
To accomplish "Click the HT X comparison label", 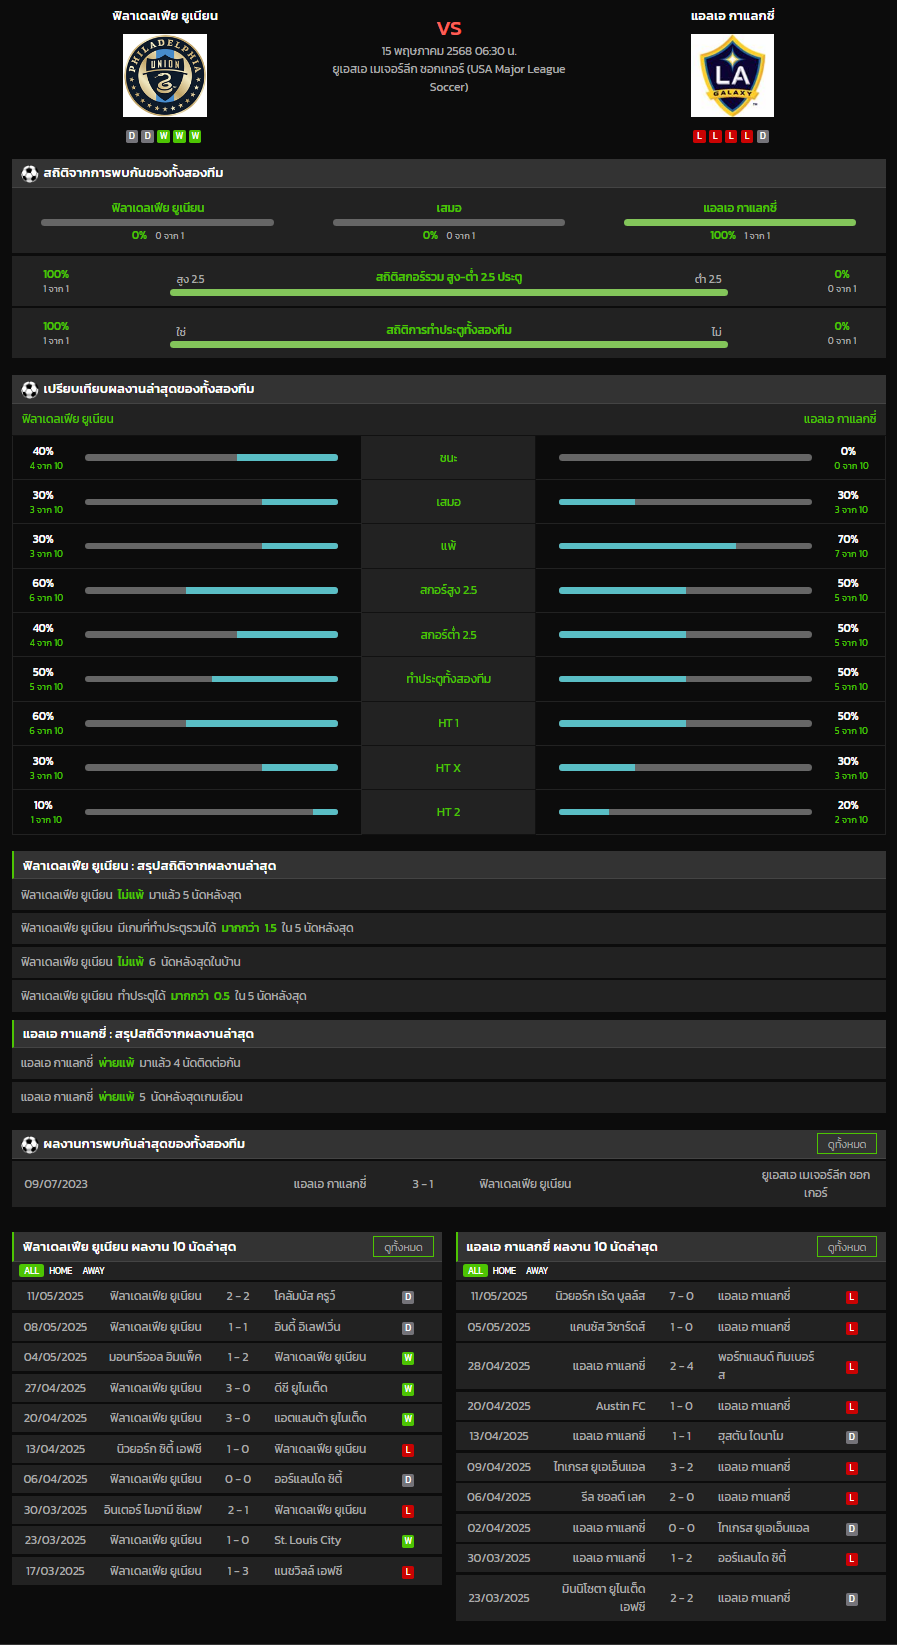I will click(x=449, y=768).
